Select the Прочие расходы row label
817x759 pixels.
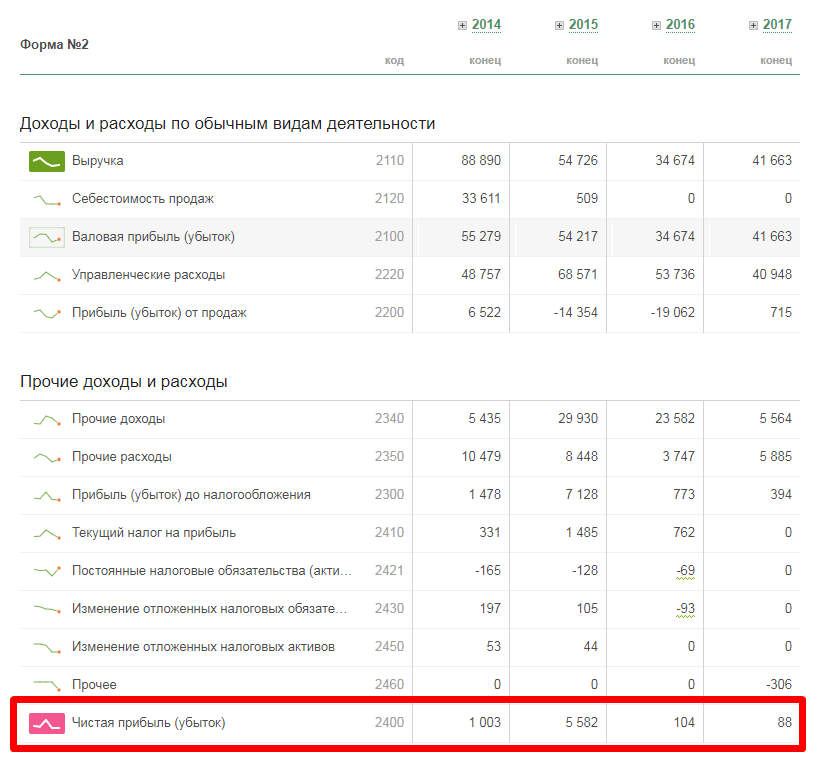click(x=121, y=457)
